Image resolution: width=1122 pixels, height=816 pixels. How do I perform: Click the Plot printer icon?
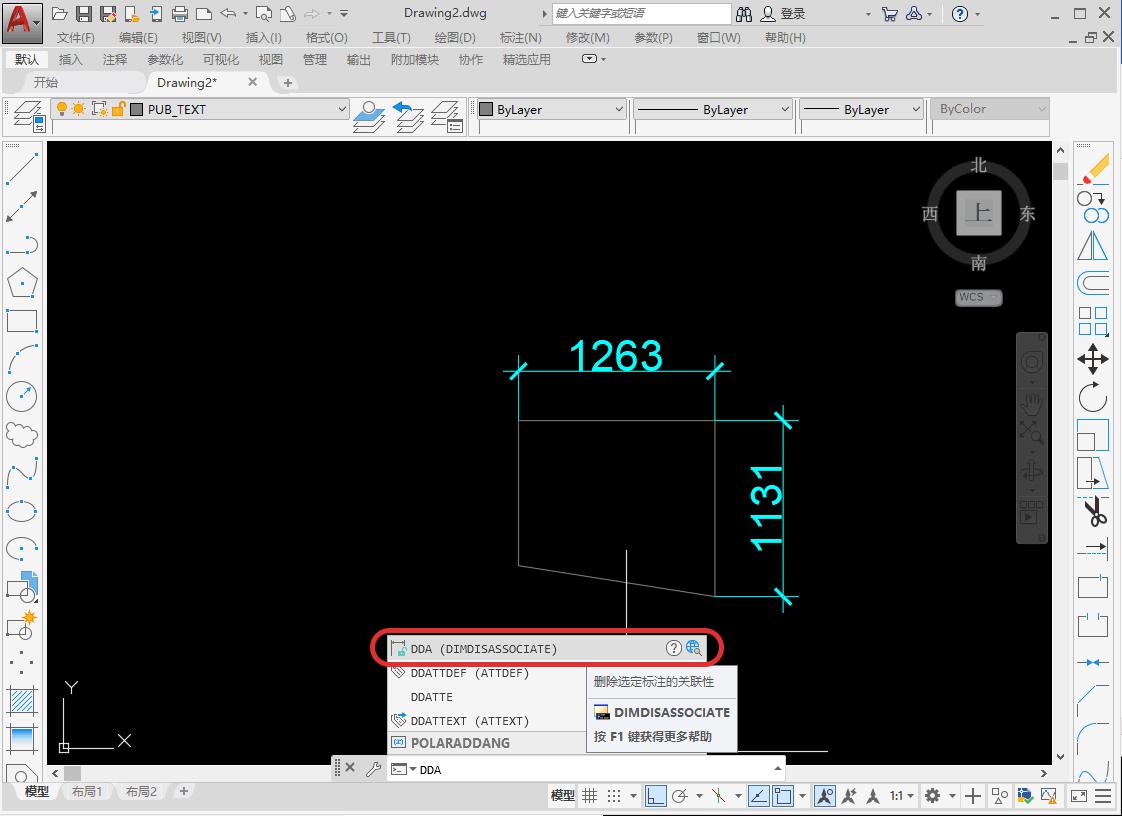(180, 14)
